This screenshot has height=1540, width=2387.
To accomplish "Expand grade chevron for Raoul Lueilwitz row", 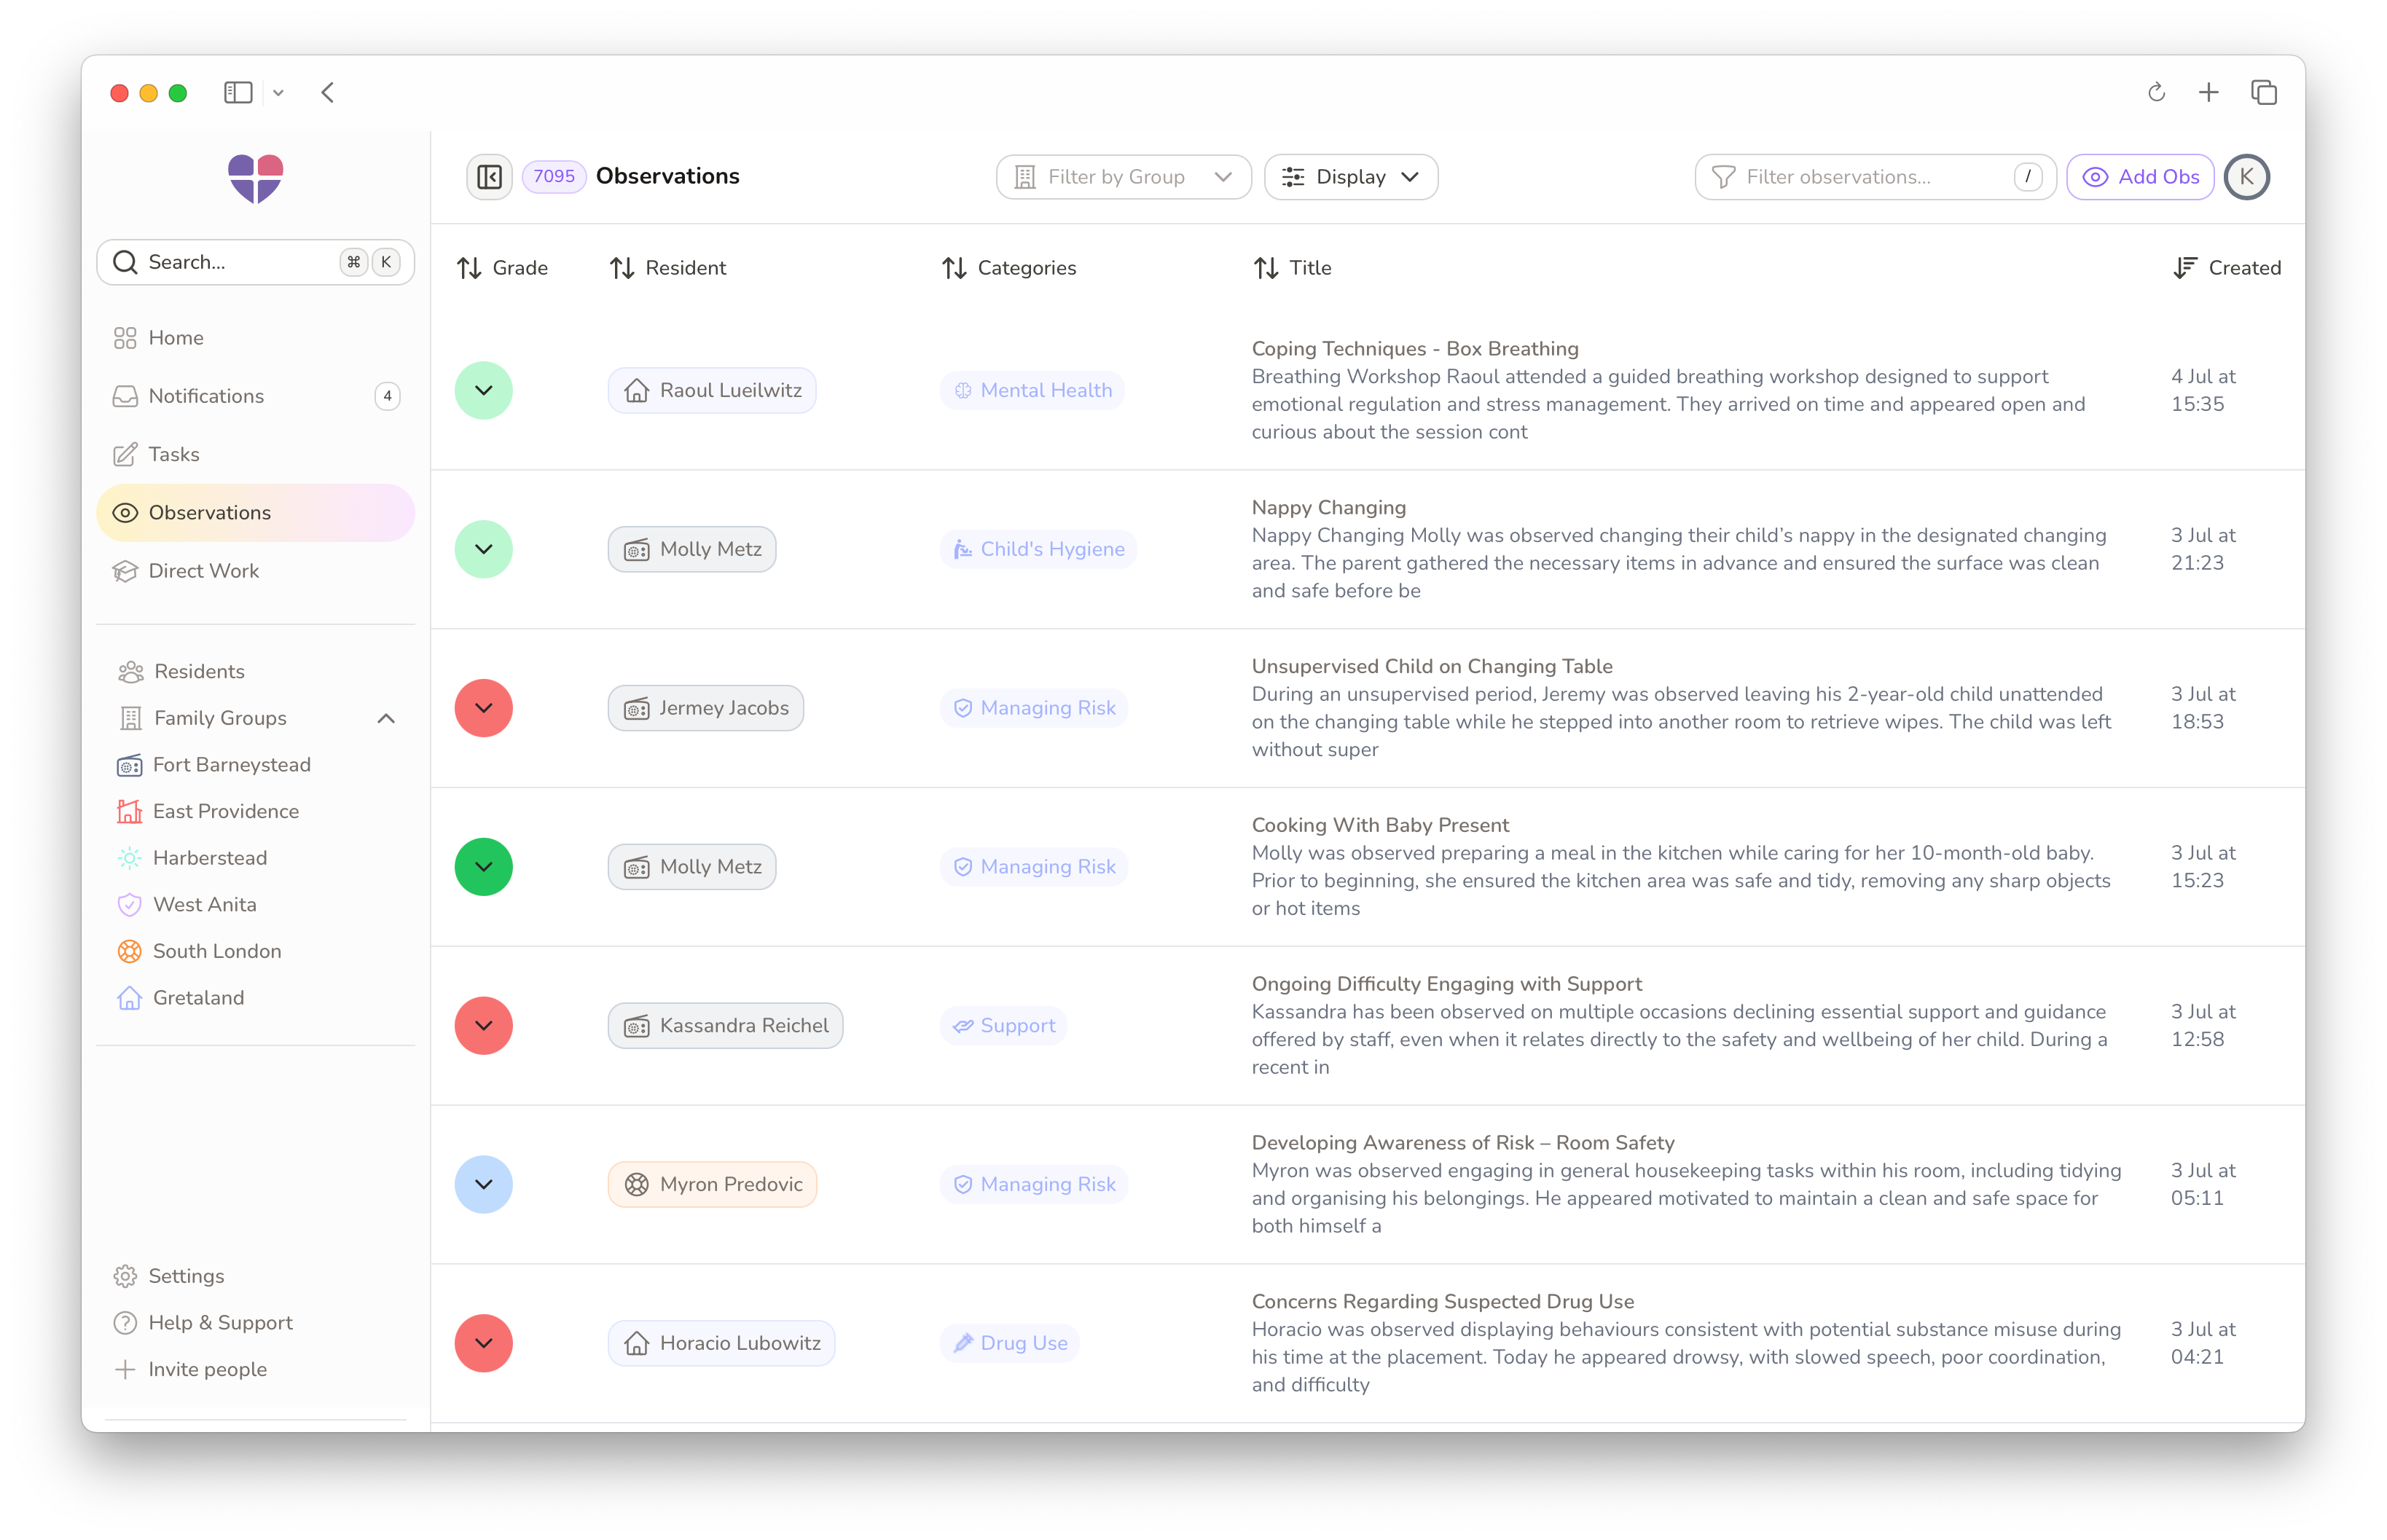I will pyautogui.click(x=484, y=390).
